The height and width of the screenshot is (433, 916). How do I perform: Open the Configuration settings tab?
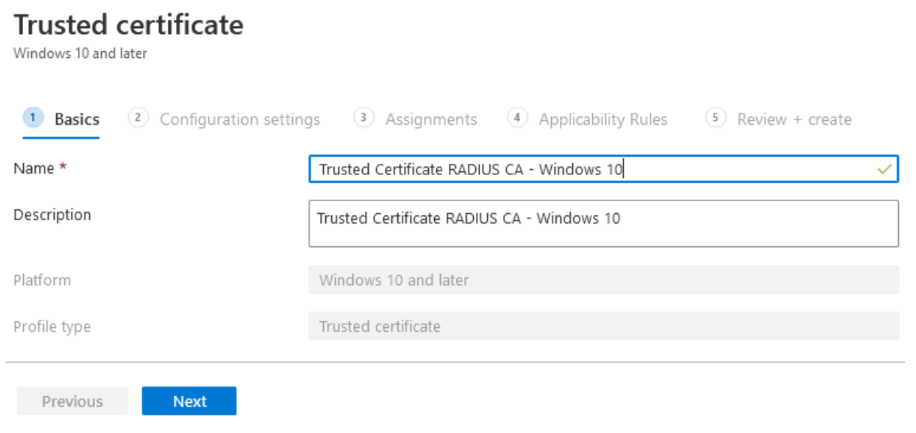tap(239, 119)
